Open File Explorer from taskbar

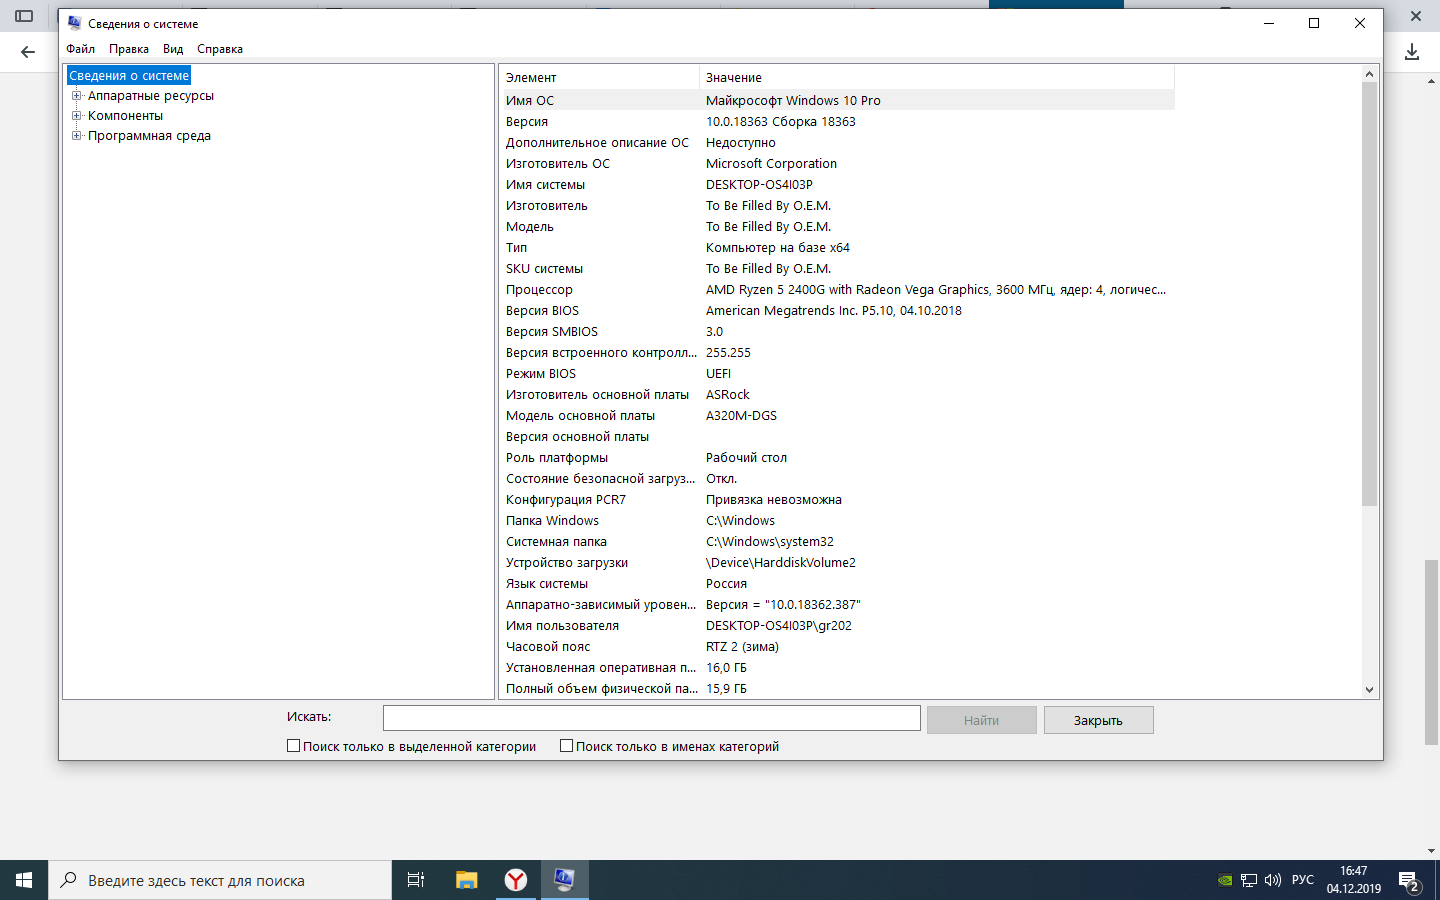[x=466, y=880]
